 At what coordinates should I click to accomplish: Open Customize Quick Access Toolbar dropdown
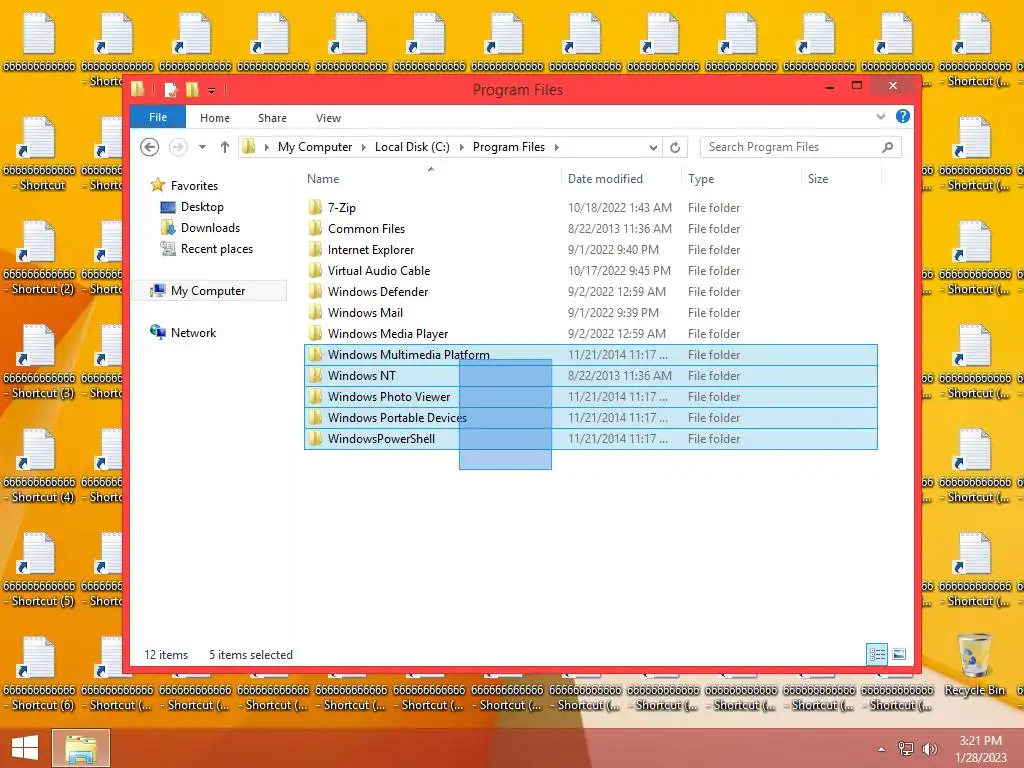click(x=212, y=90)
